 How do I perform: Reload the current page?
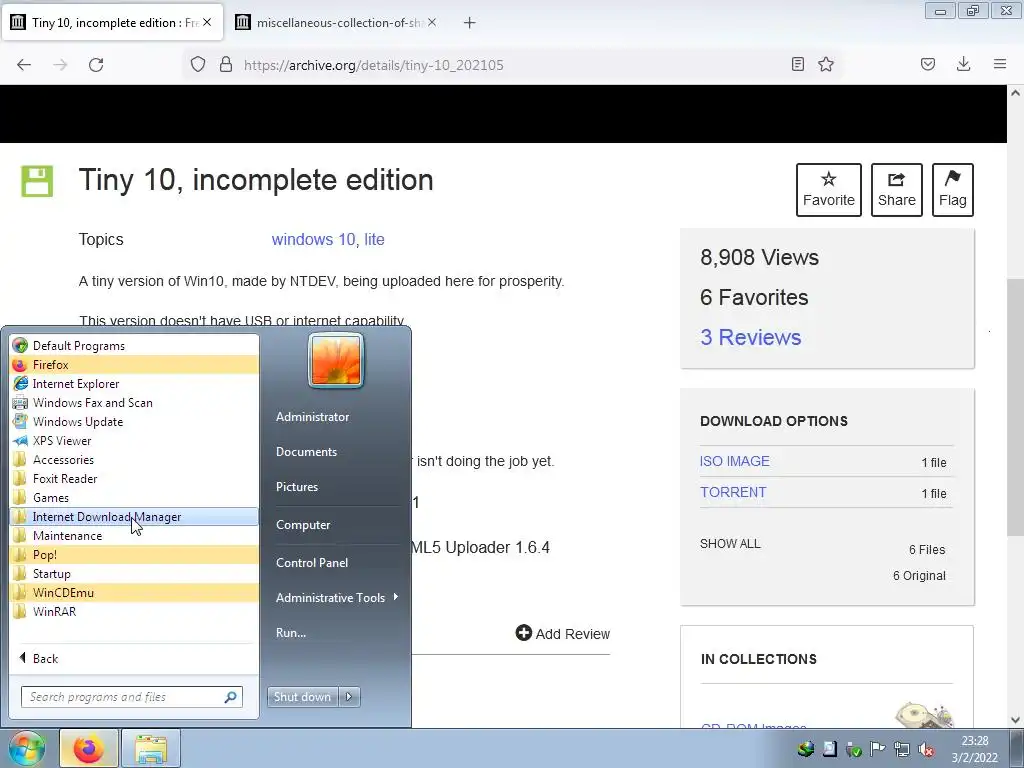96,65
